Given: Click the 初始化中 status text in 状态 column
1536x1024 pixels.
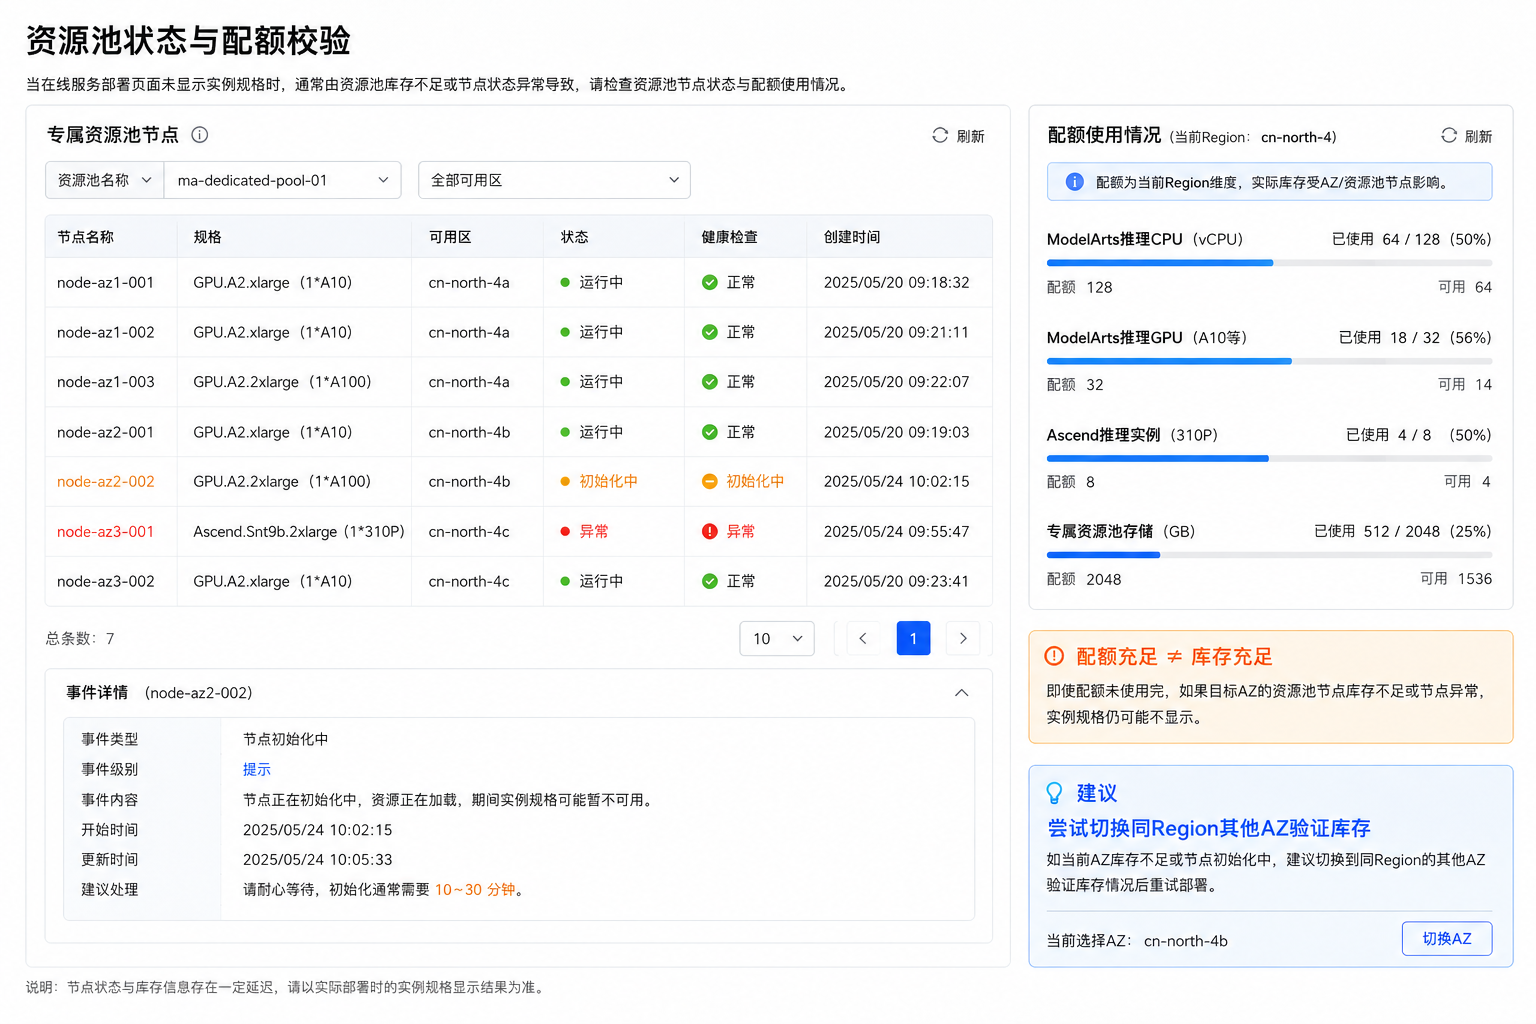Looking at the screenshot, I should click(608, 481).
